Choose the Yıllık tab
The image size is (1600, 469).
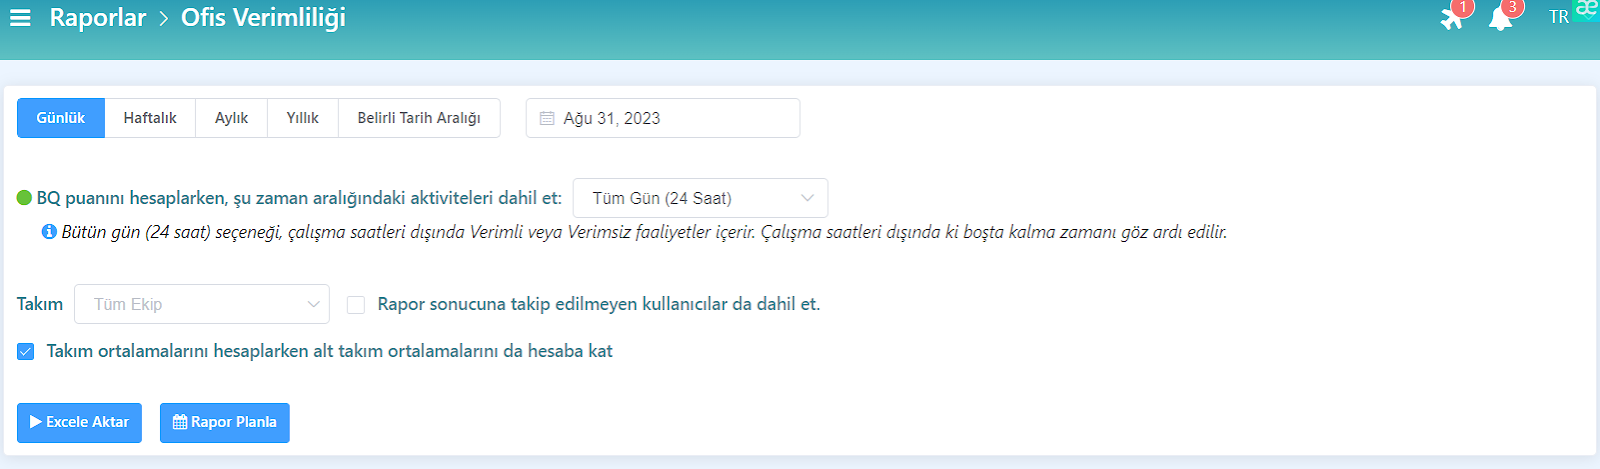[x=302, y=118]
